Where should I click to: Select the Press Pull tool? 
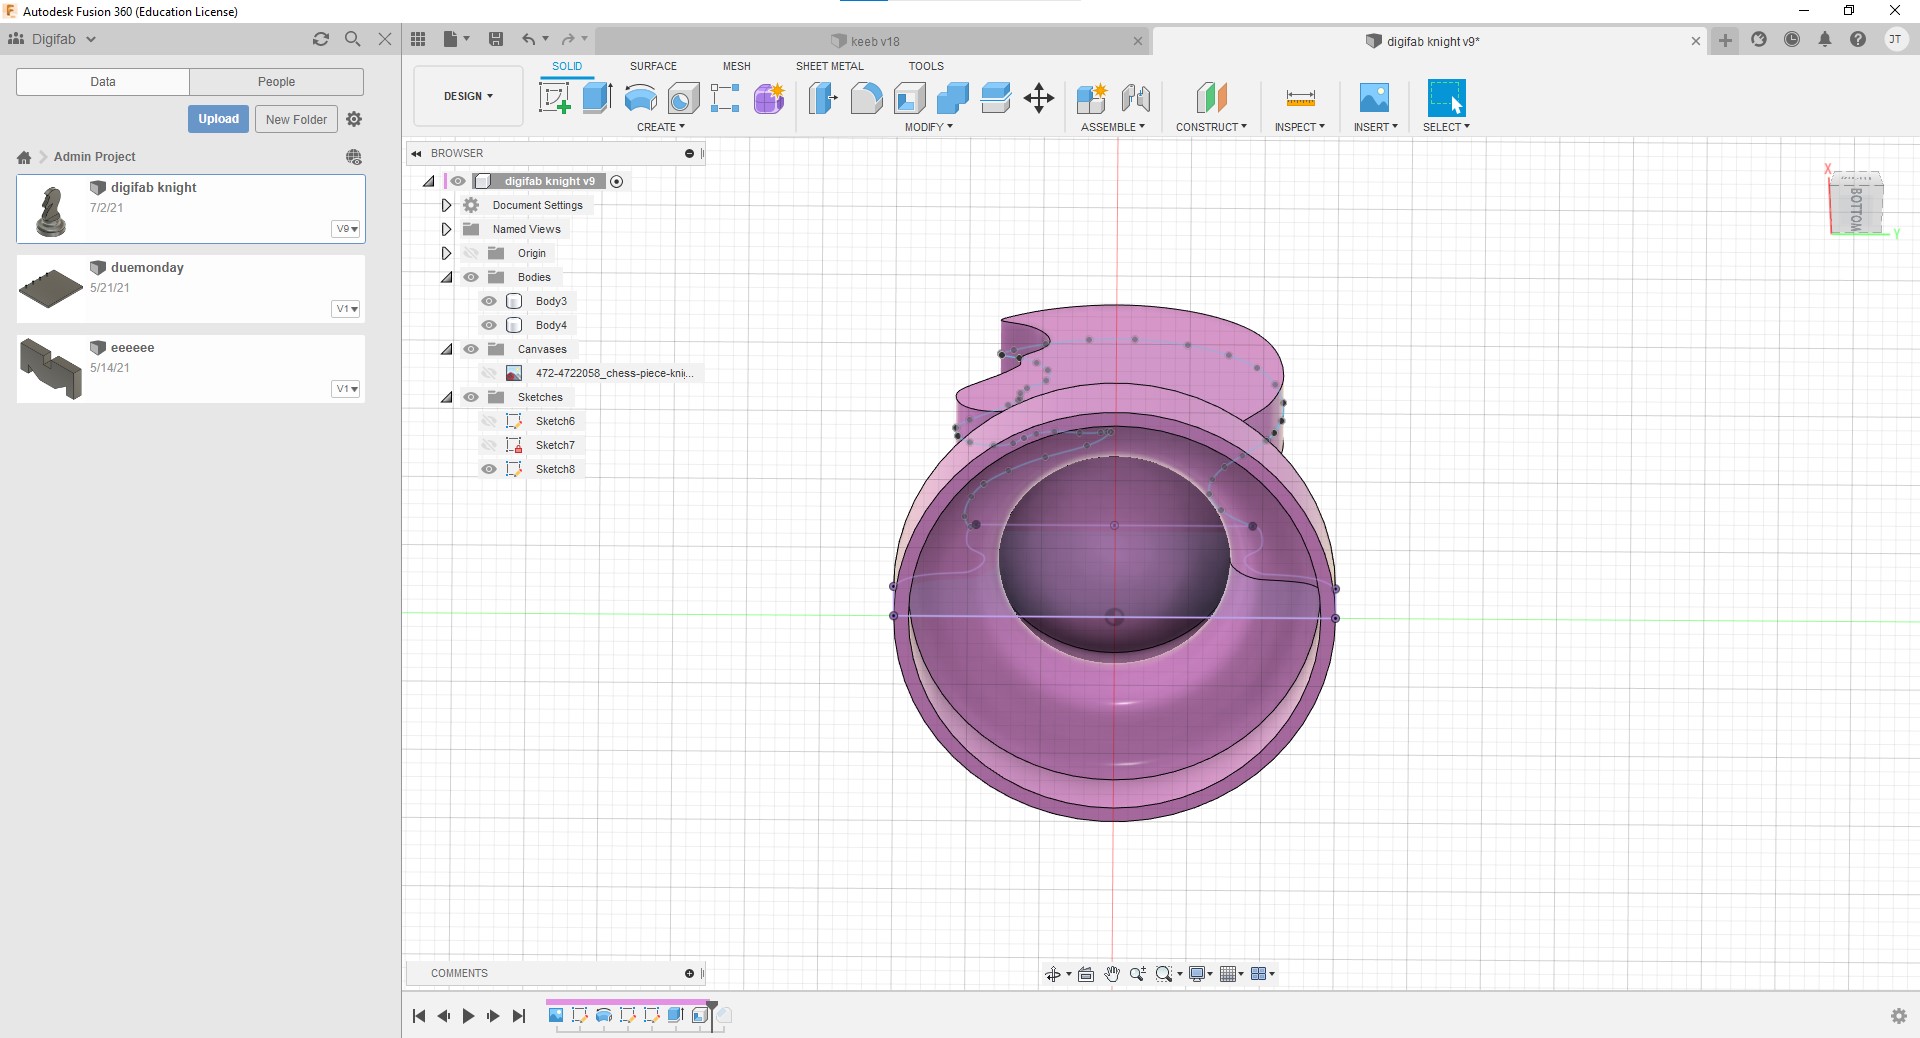[x=822, y=98]
